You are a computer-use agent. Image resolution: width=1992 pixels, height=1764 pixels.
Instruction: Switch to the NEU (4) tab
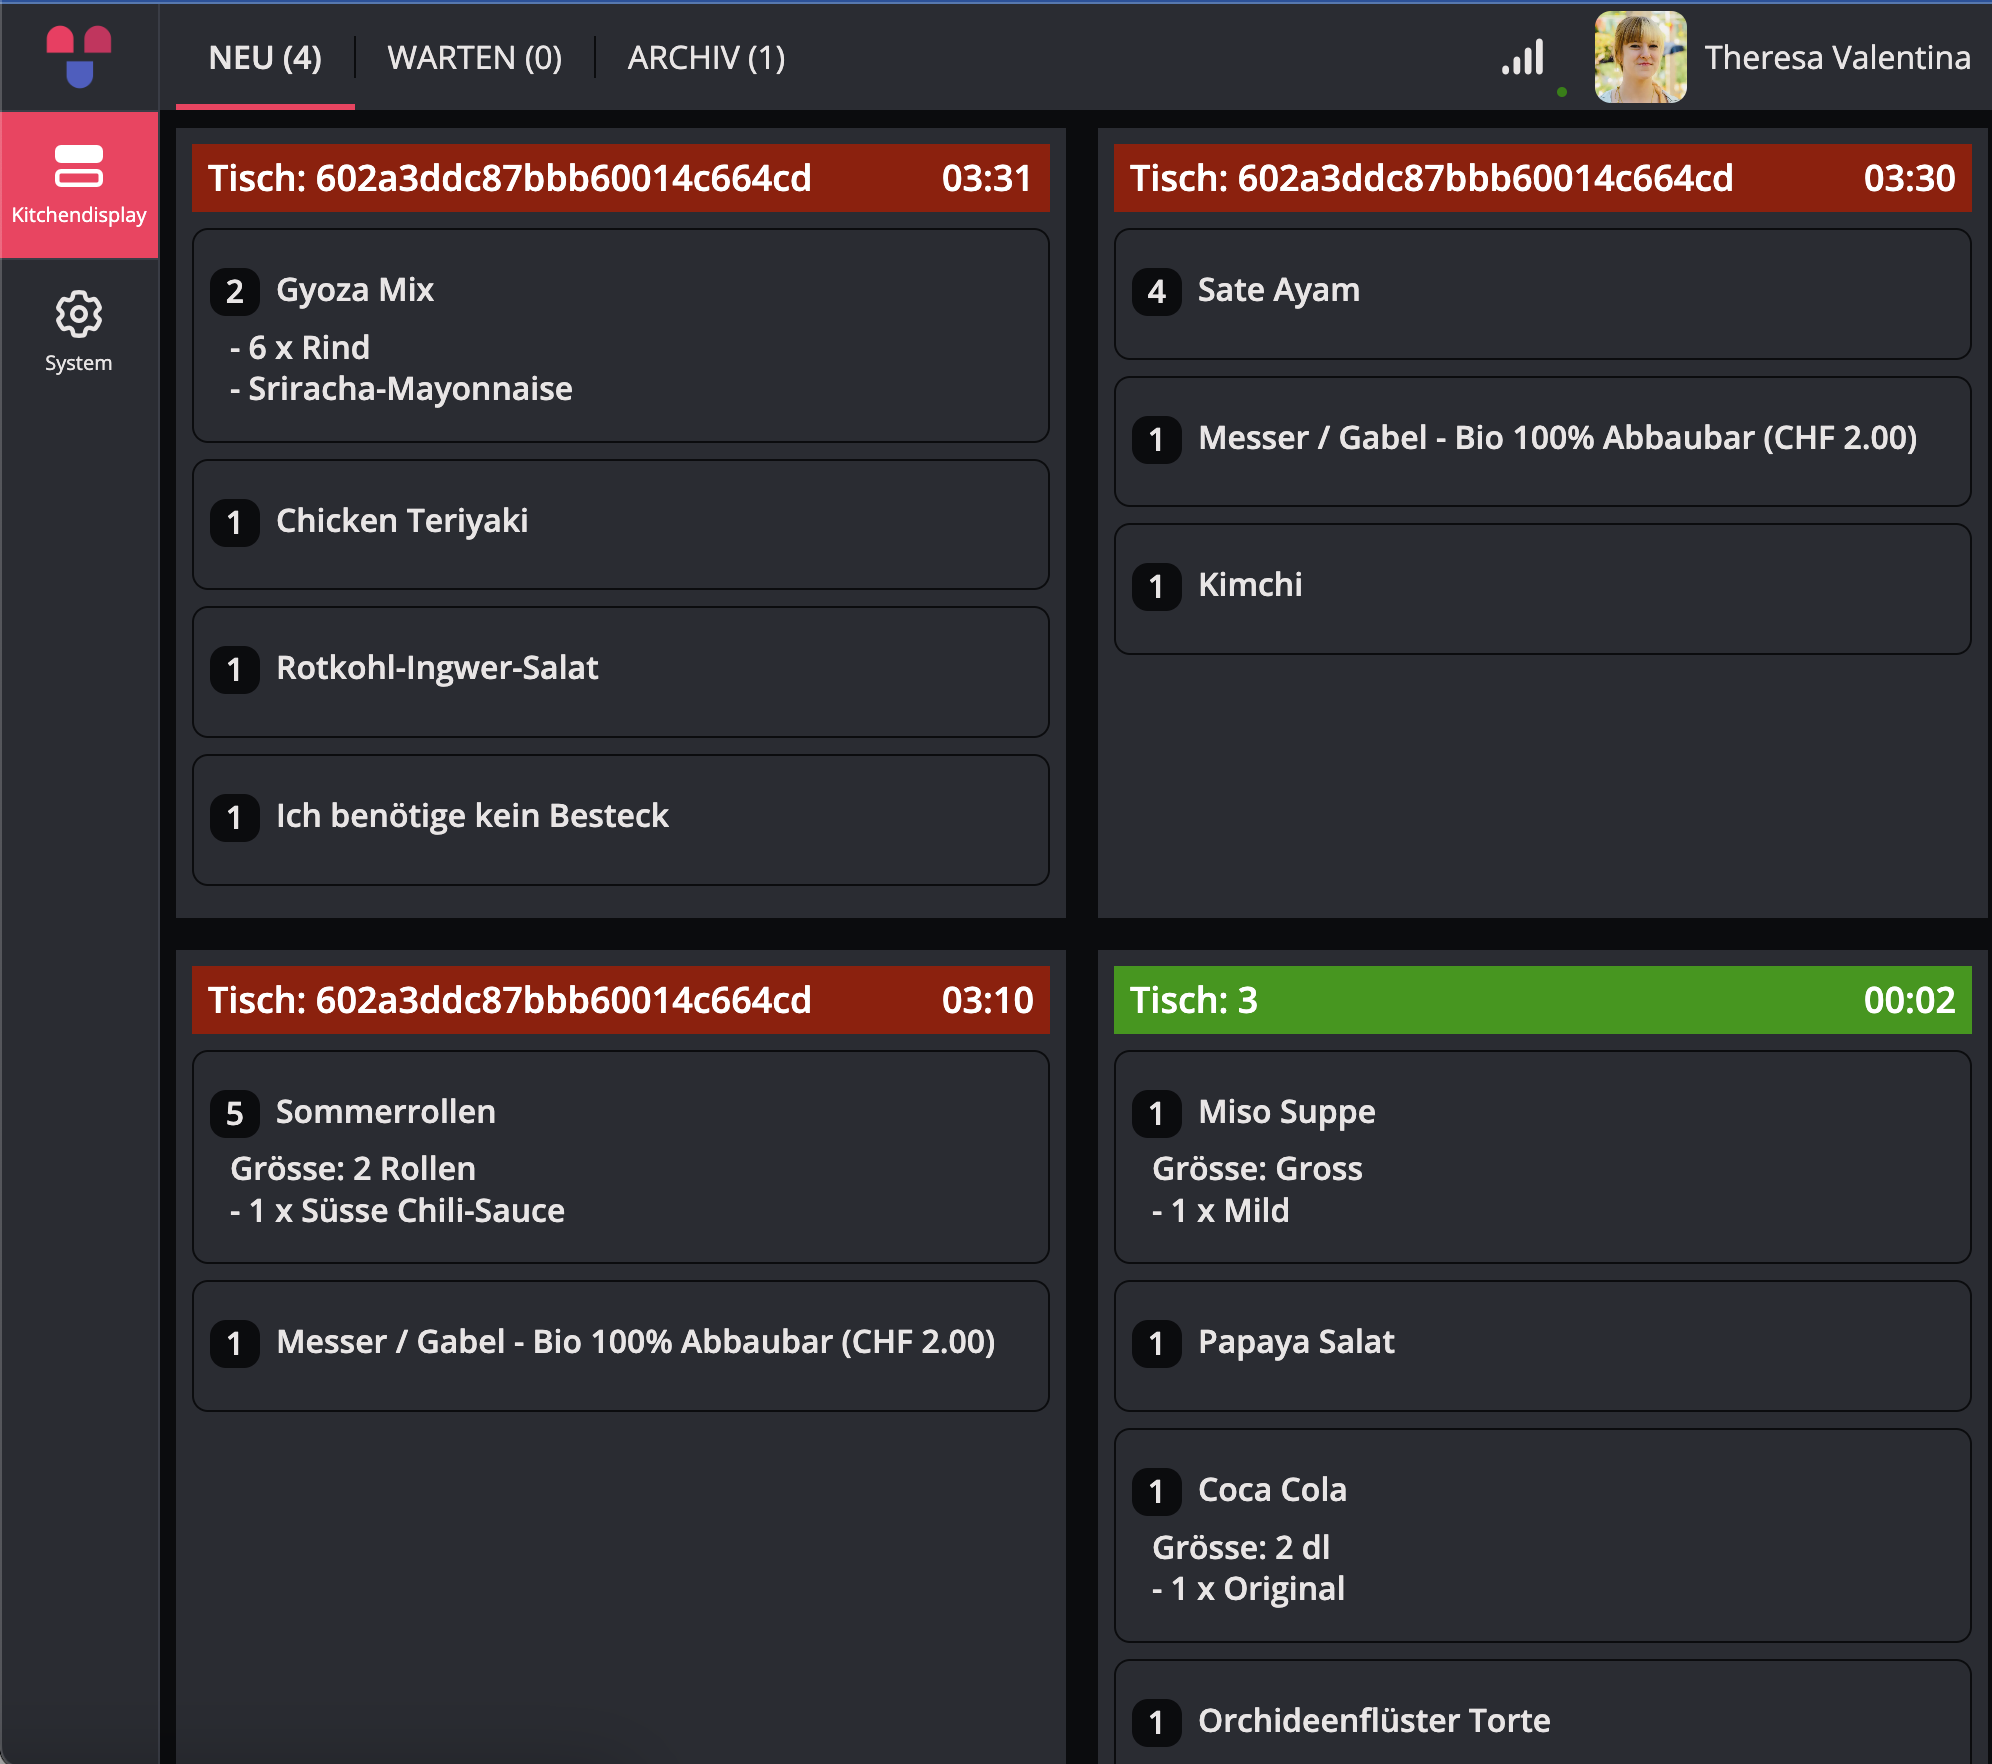click(x=265, y=58)
